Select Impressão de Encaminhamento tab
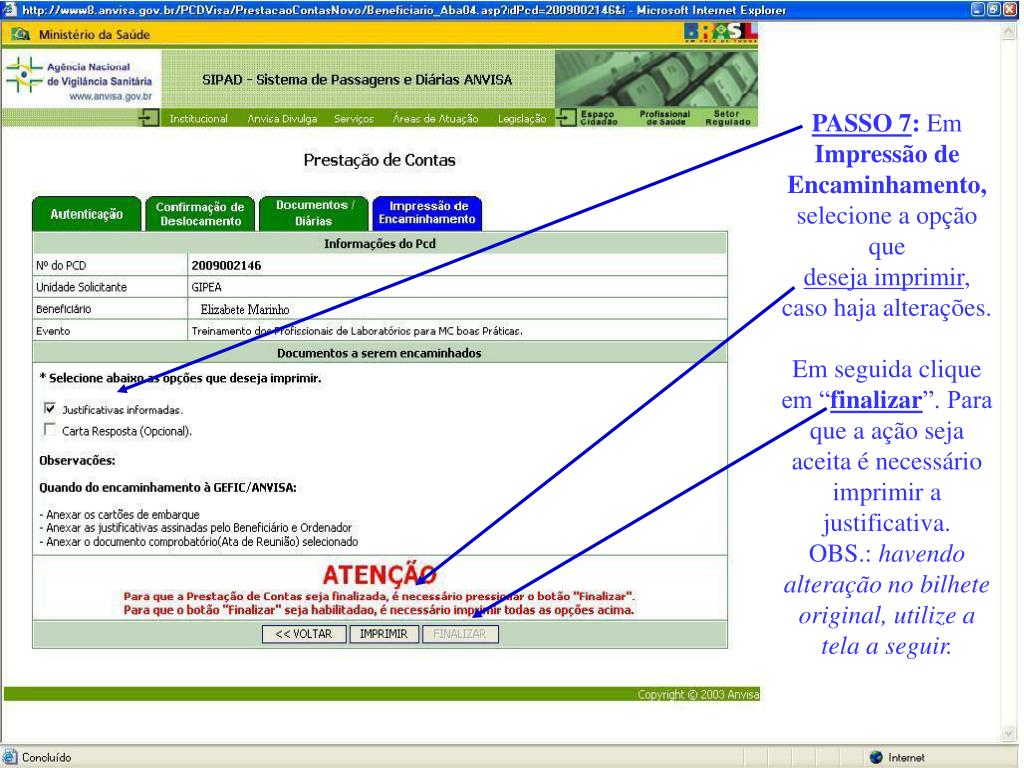Screen dimensions: 1024x768 pyautogui.click(x=427, y=212)
